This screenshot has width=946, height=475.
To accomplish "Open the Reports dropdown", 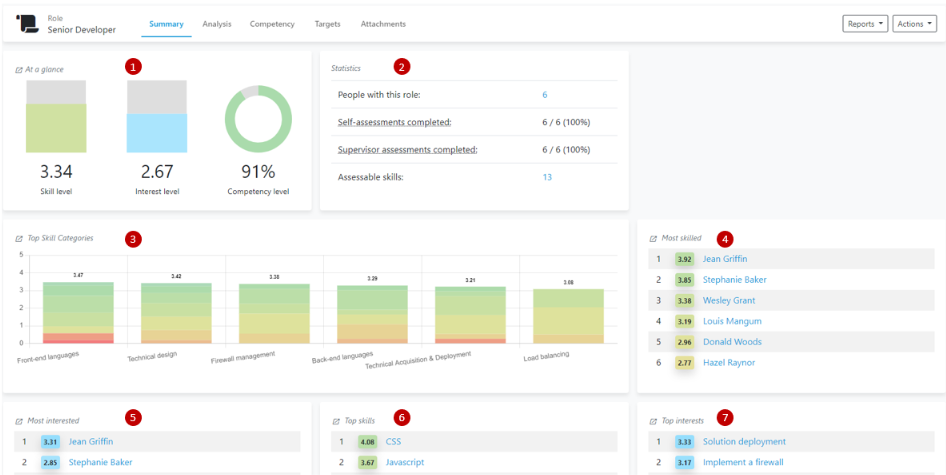I will (x=865, y=24).
